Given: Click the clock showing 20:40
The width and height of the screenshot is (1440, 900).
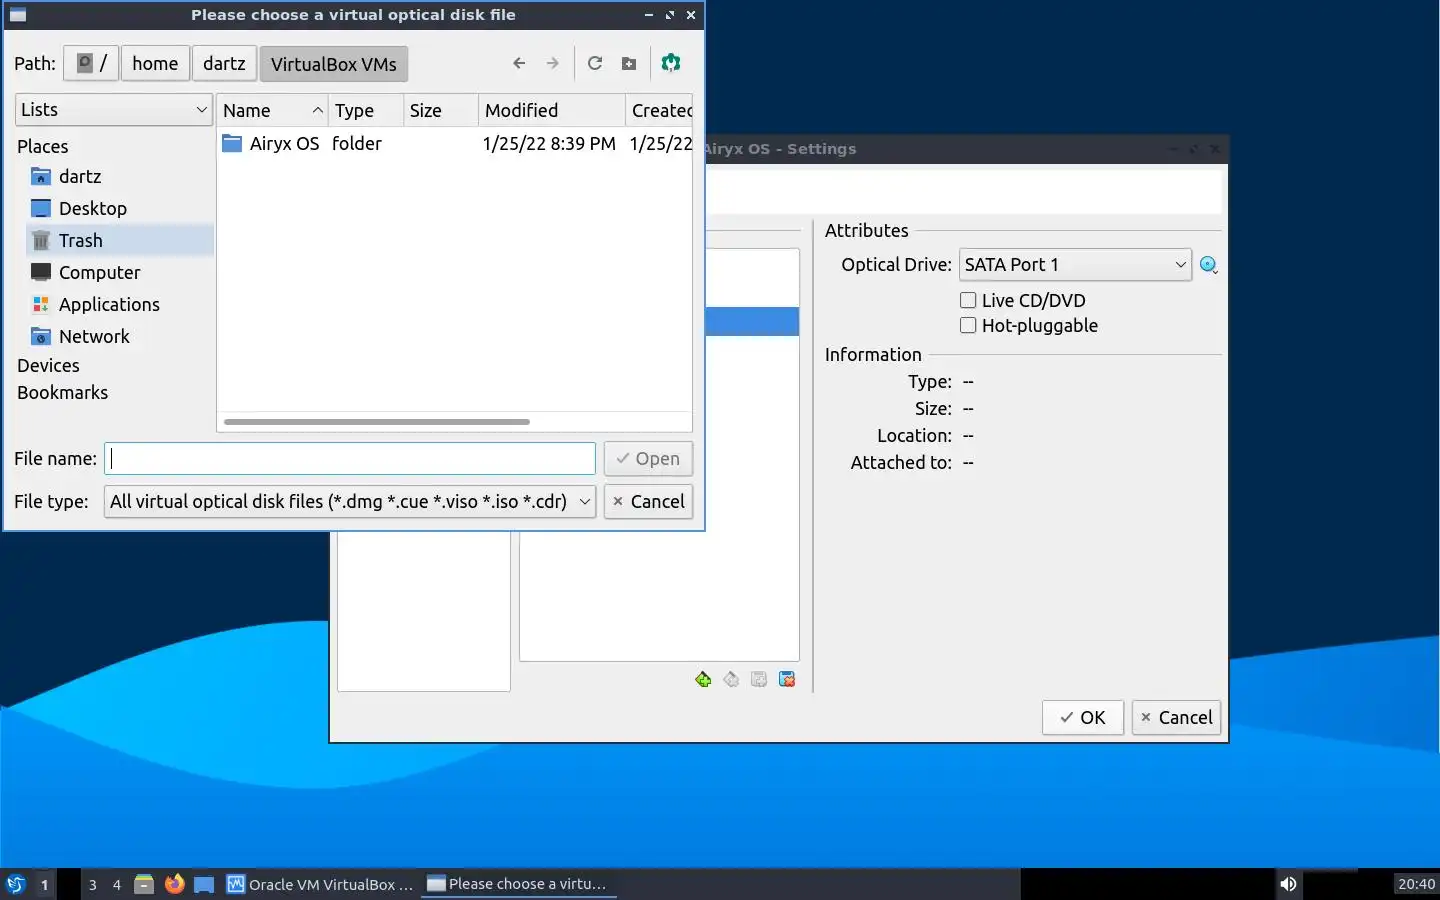Looking at the screenshot, I should point(1416,884).
